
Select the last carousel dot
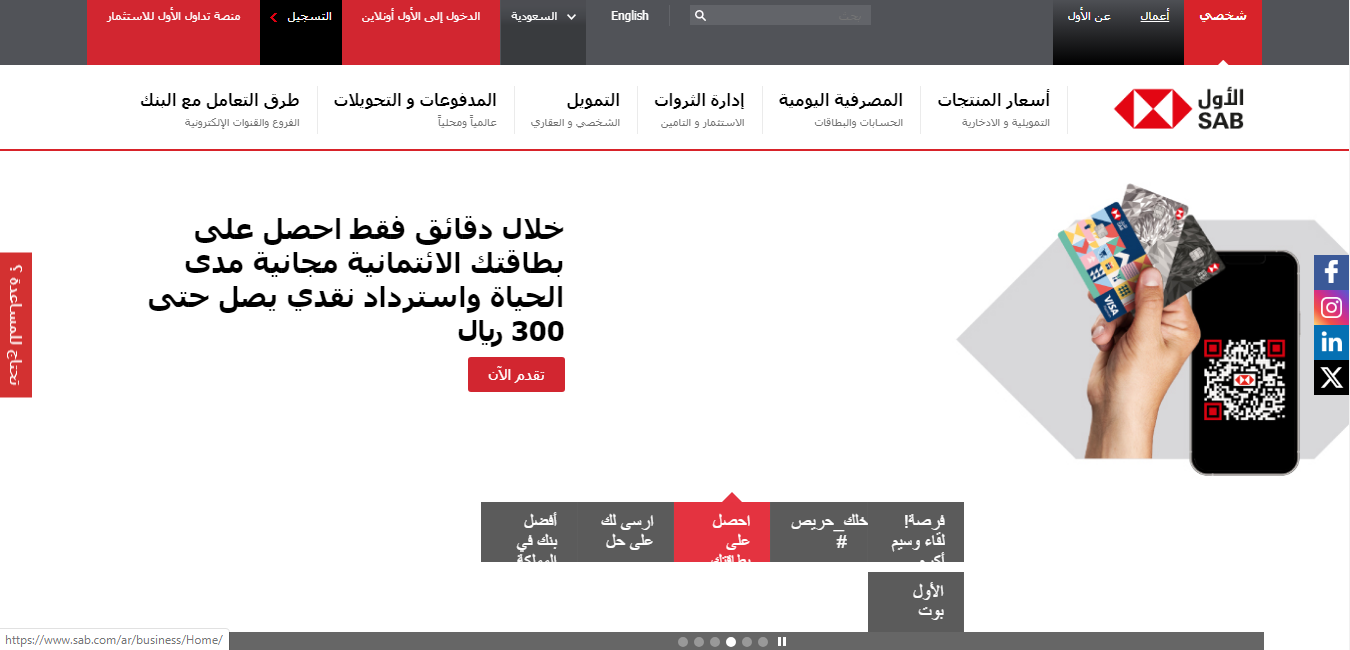pos(763,642)
